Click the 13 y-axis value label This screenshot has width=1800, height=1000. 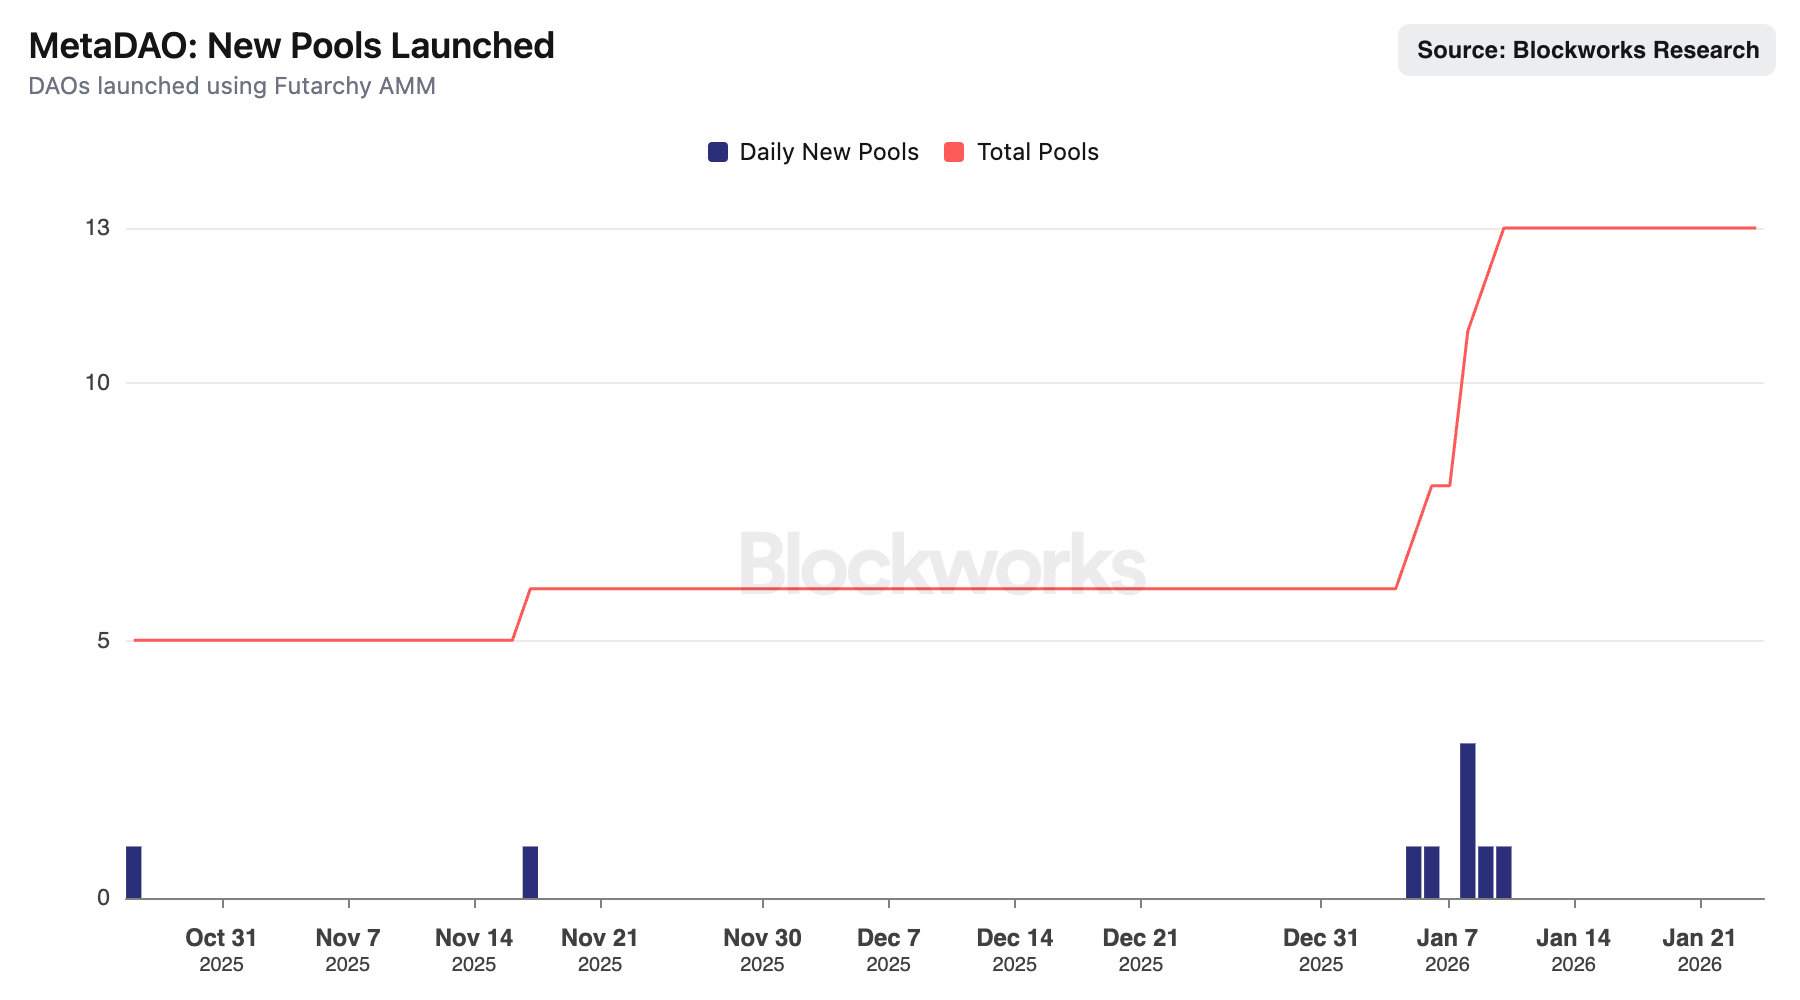tap(97, 228)
